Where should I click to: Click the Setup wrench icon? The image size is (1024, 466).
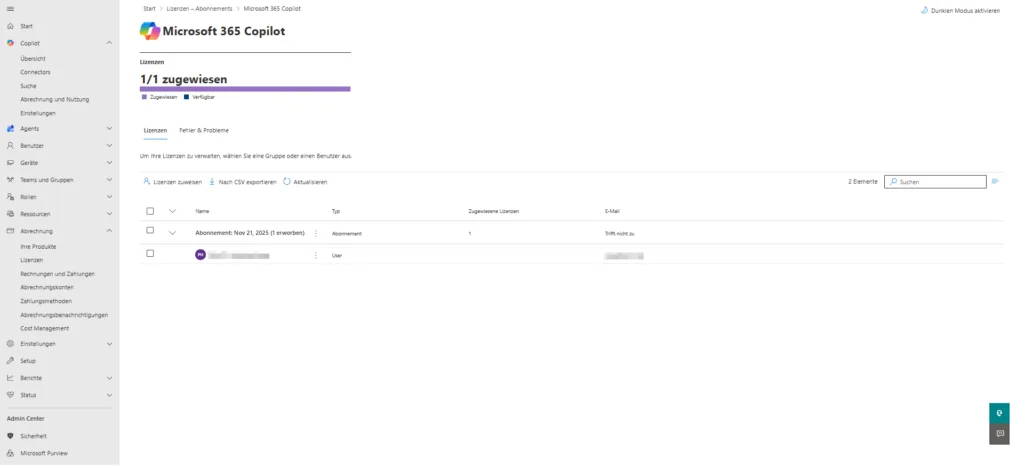[x=10, y=361]
